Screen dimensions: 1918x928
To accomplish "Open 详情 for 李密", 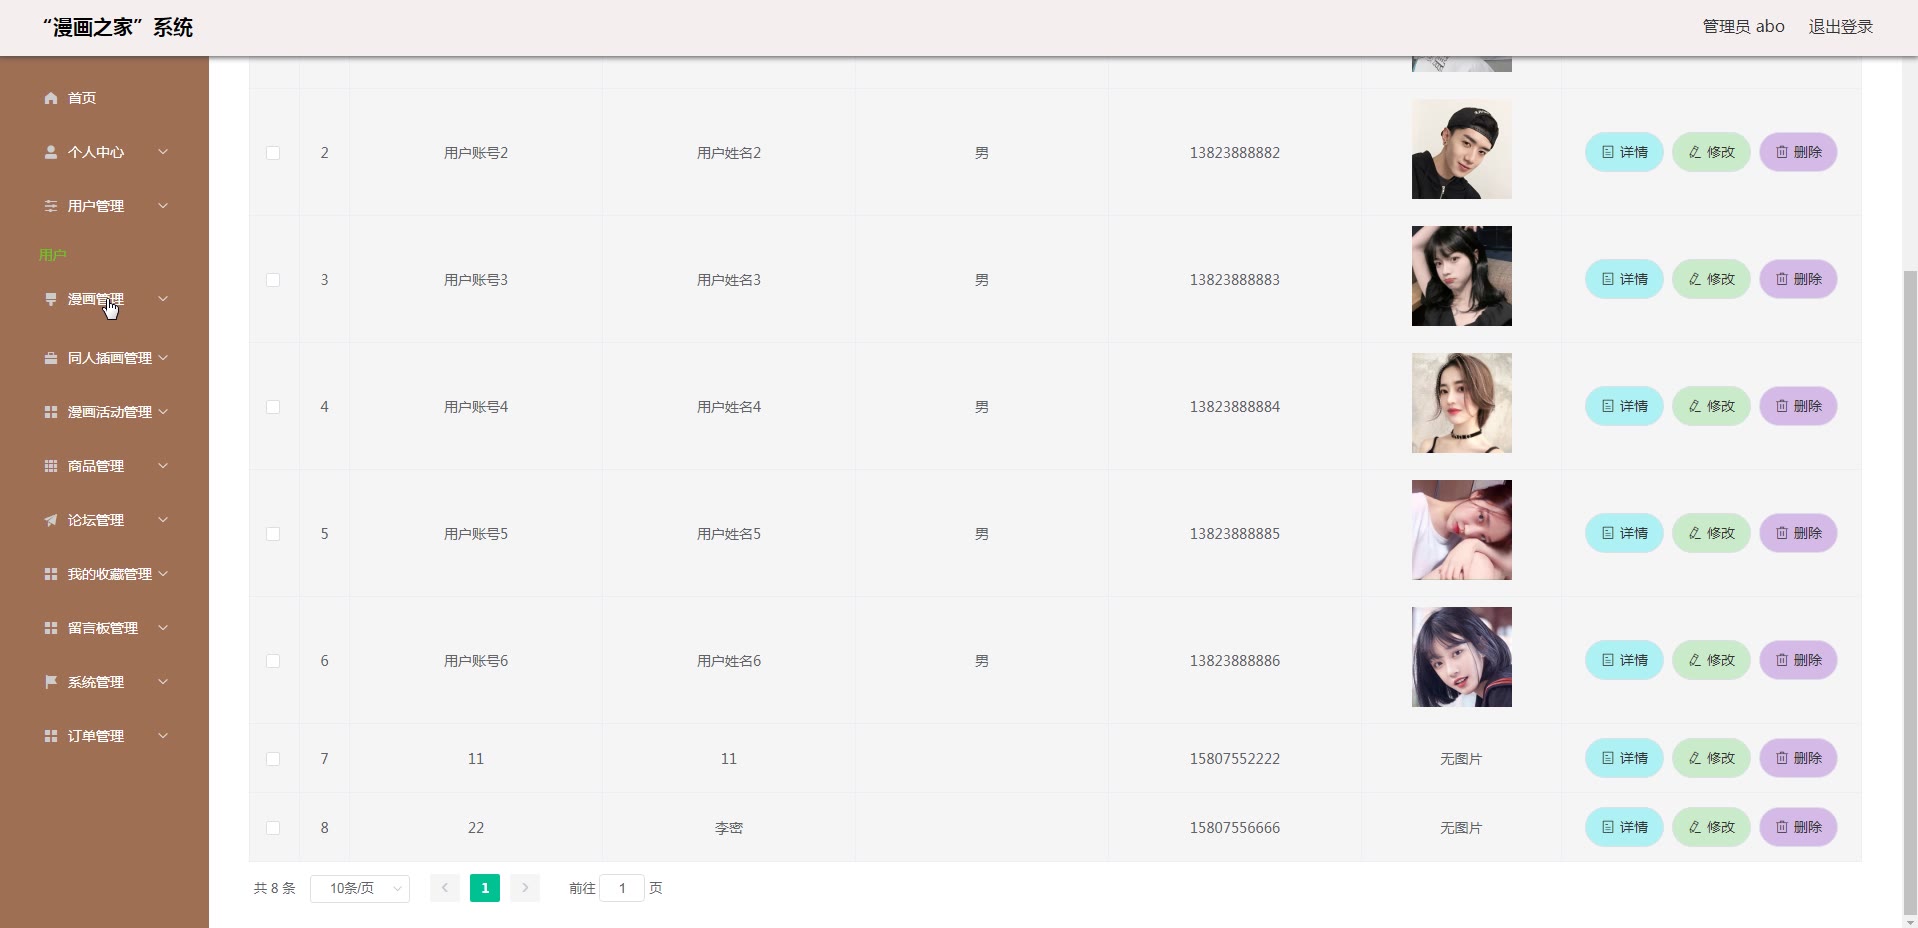I will [x=1624, y=827].
